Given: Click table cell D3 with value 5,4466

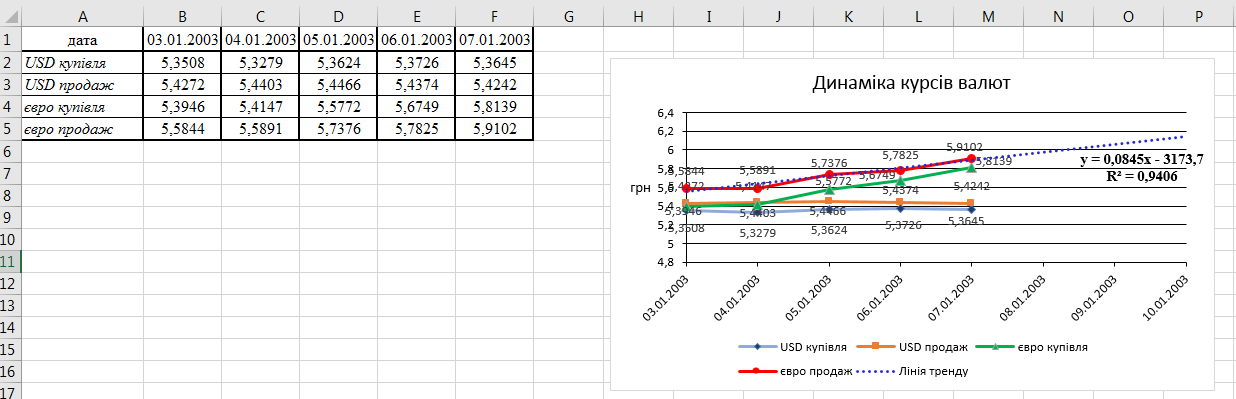Looking at the screenshot, I should [x=338, y=84].
